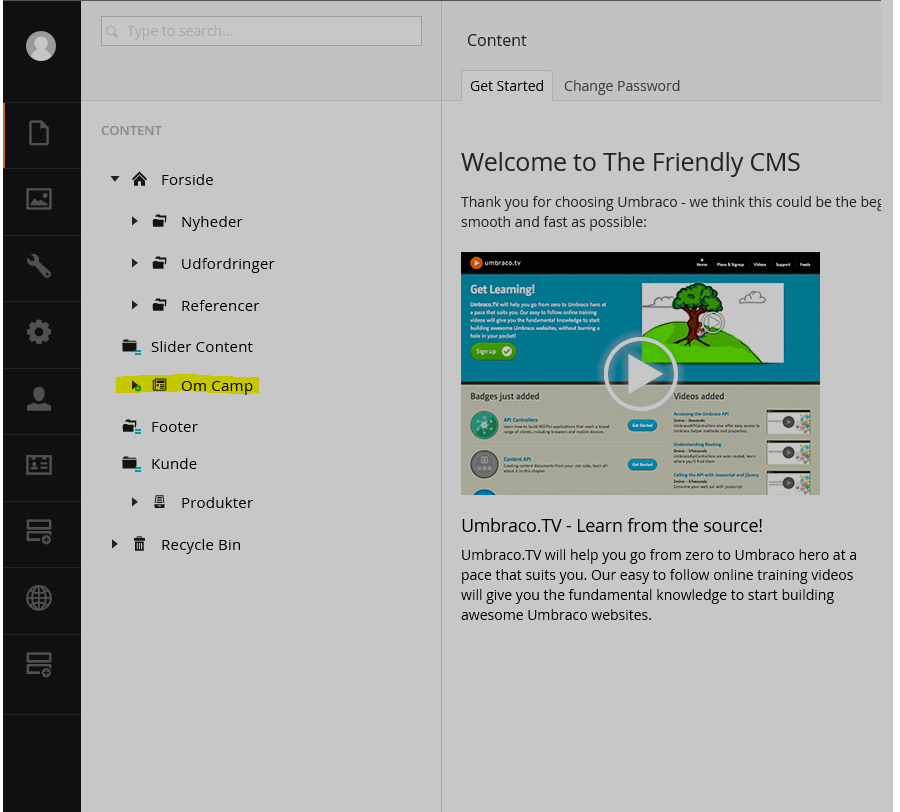
Task: Click the folder icon beside Nyheder
Action: [x=160, y=221]
